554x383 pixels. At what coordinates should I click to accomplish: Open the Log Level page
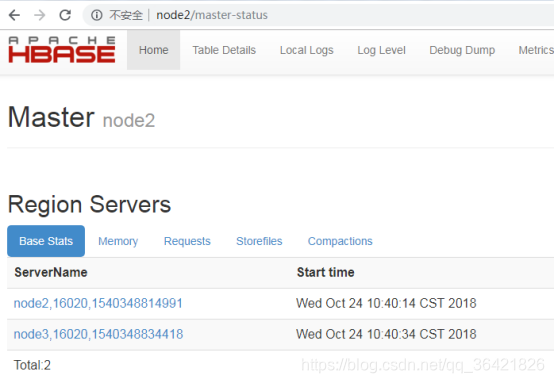381,50
